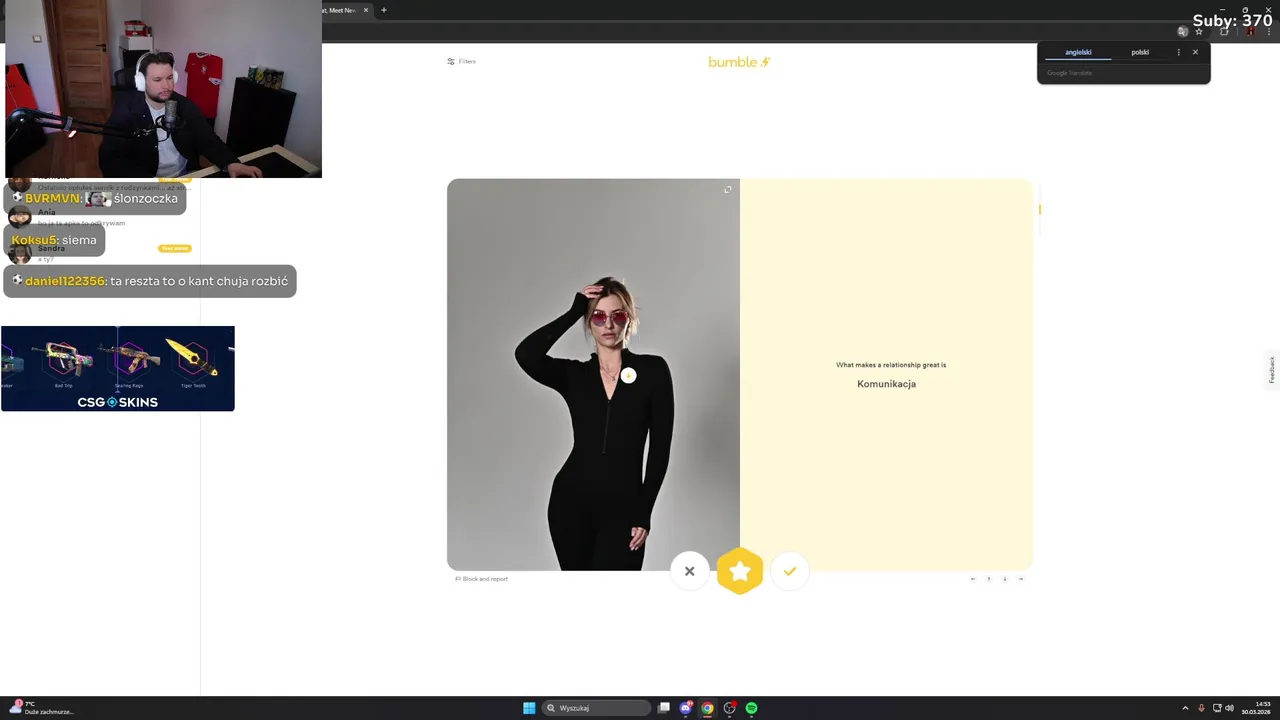This screenshot has width=1280, height=720.
Task: Open Translate popup more options menu
Action: pos(1178,52)
